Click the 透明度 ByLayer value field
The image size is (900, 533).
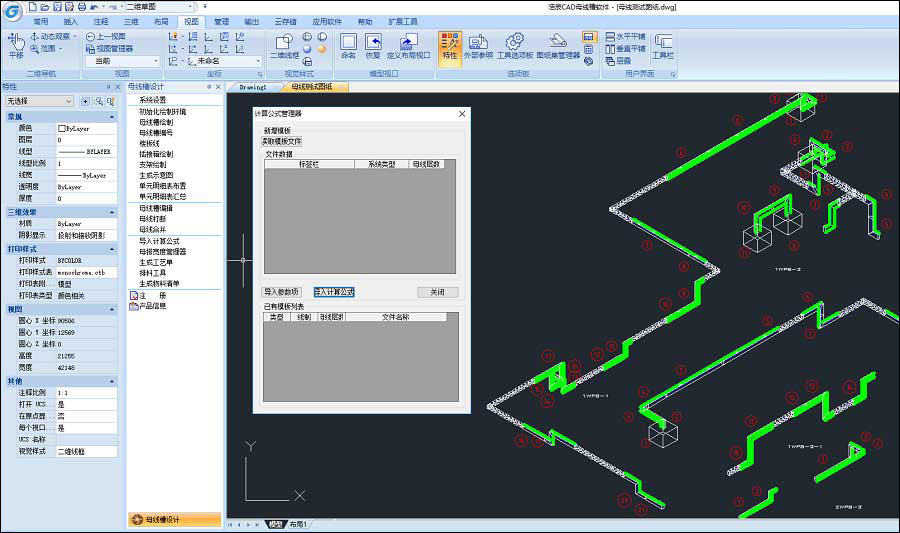coord(86,187)
